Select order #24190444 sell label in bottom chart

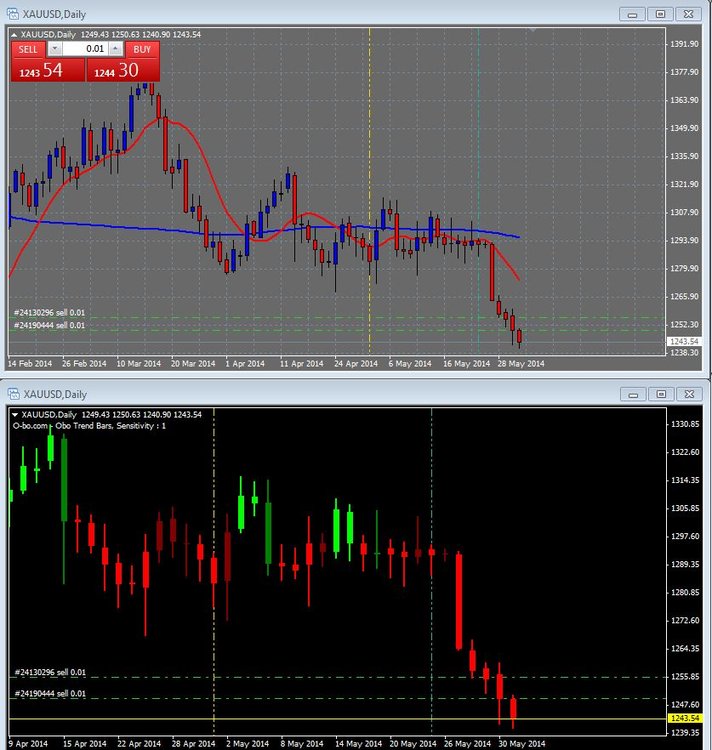coord(50,694)
